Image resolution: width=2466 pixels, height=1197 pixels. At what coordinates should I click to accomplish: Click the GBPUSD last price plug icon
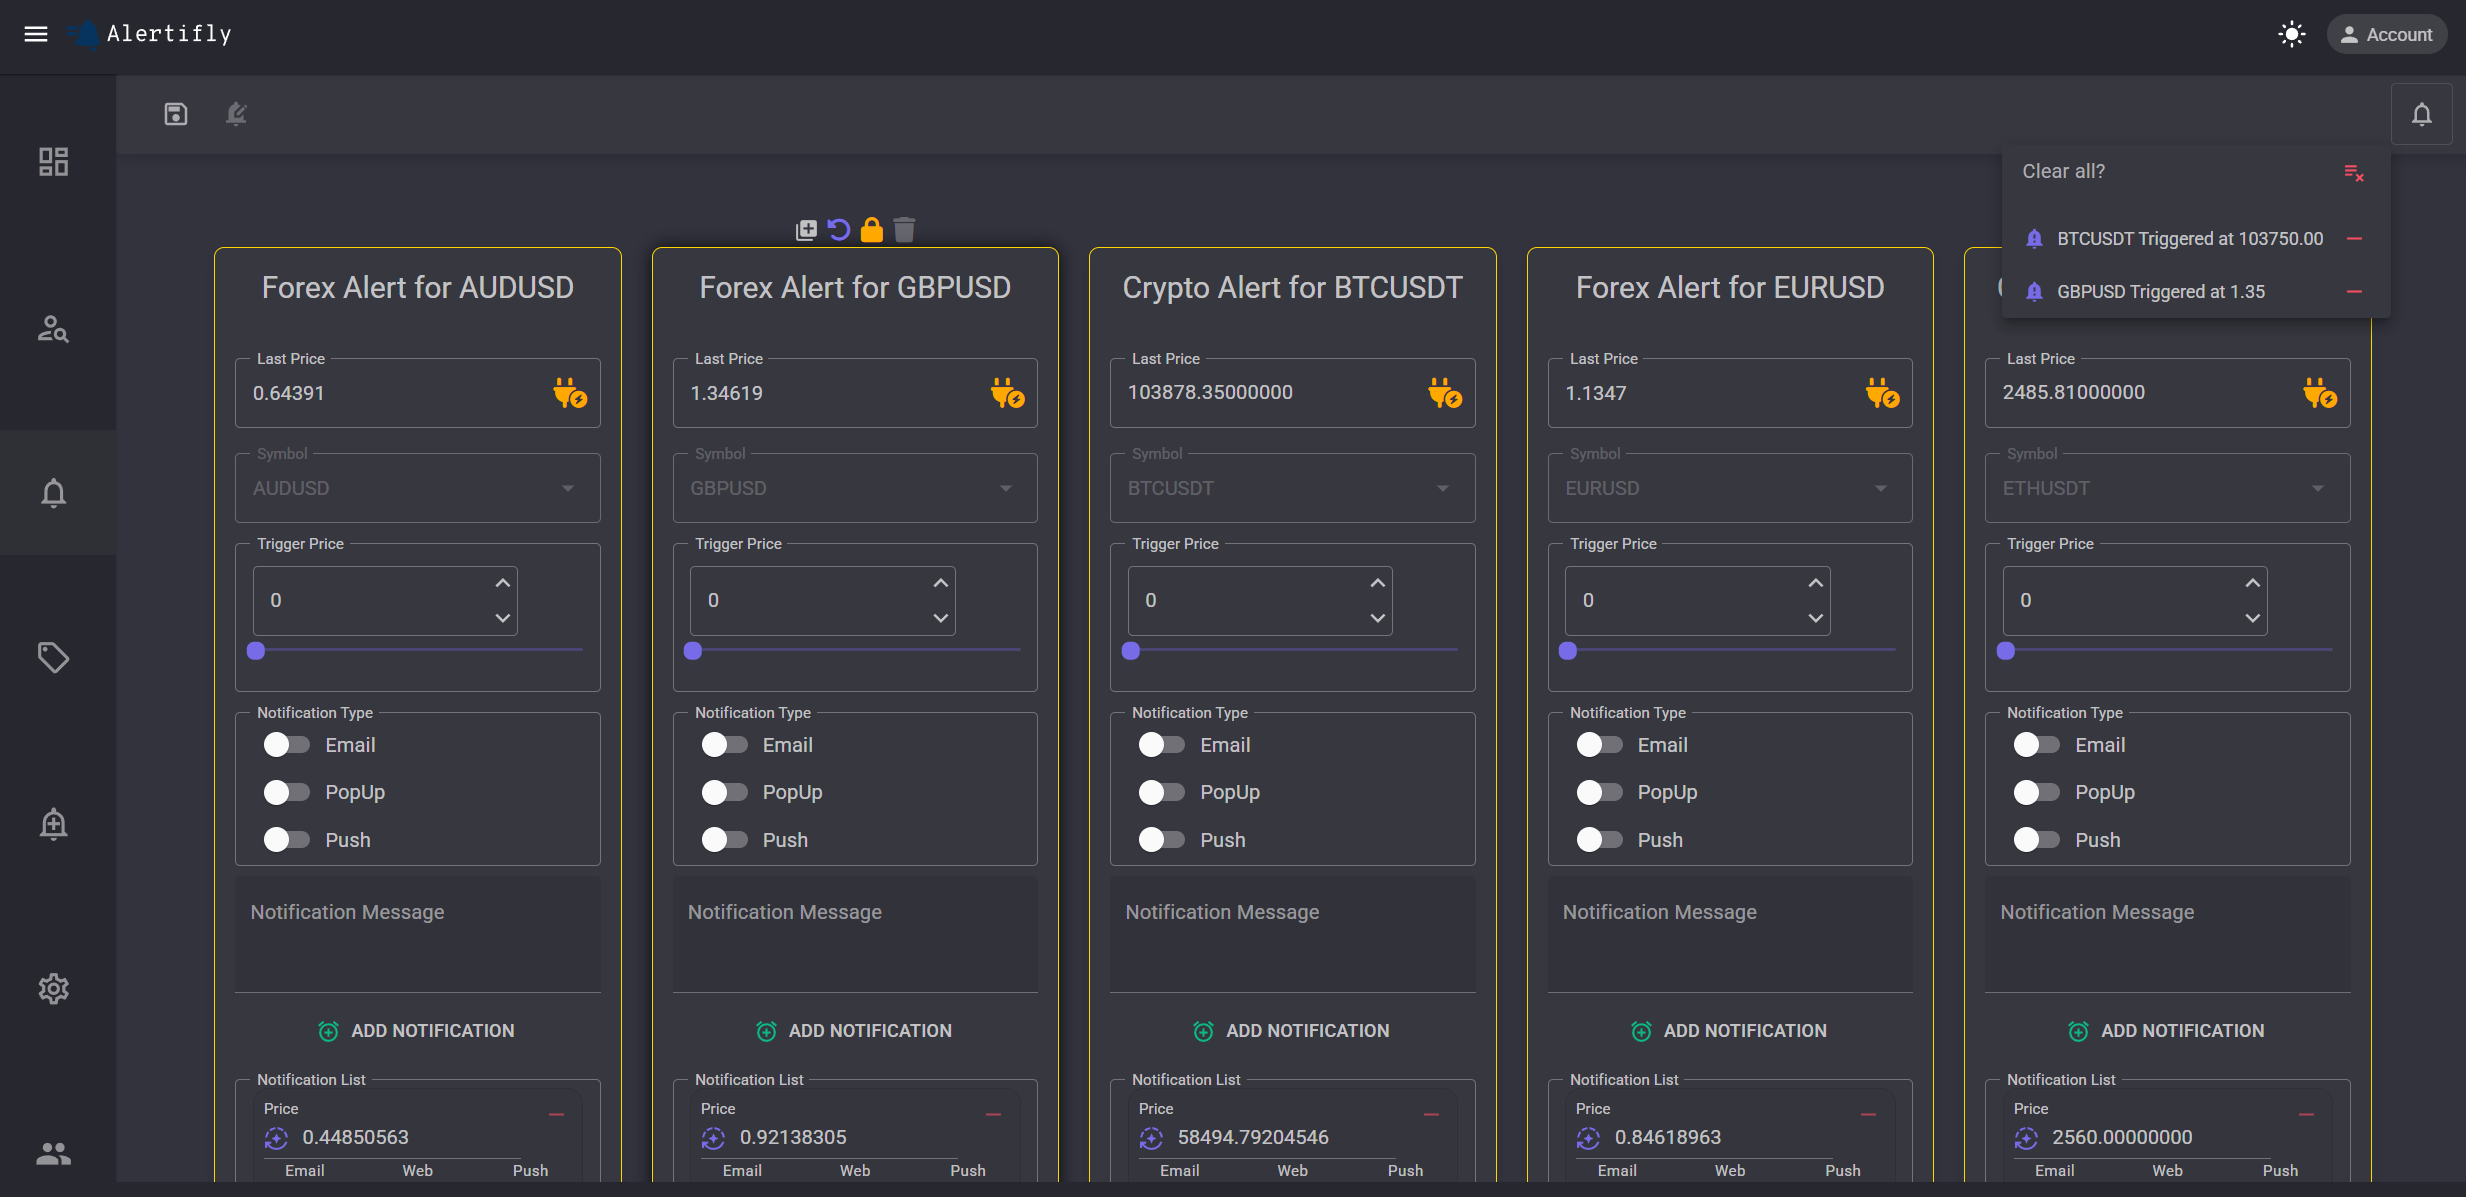coord(1007,393)
